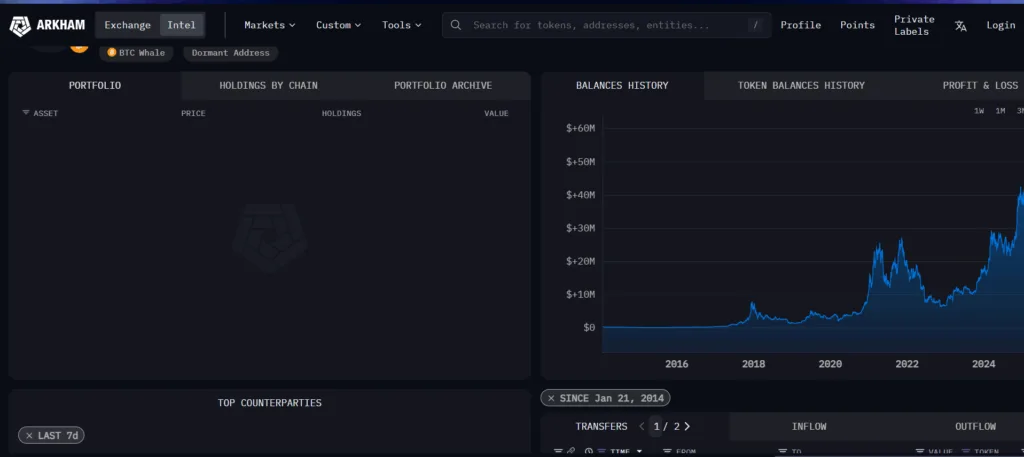The image size is (1024, 457).
Task: Open the PORTFOLIO tab
Action: pyautogui.click(x=95, y=86)
